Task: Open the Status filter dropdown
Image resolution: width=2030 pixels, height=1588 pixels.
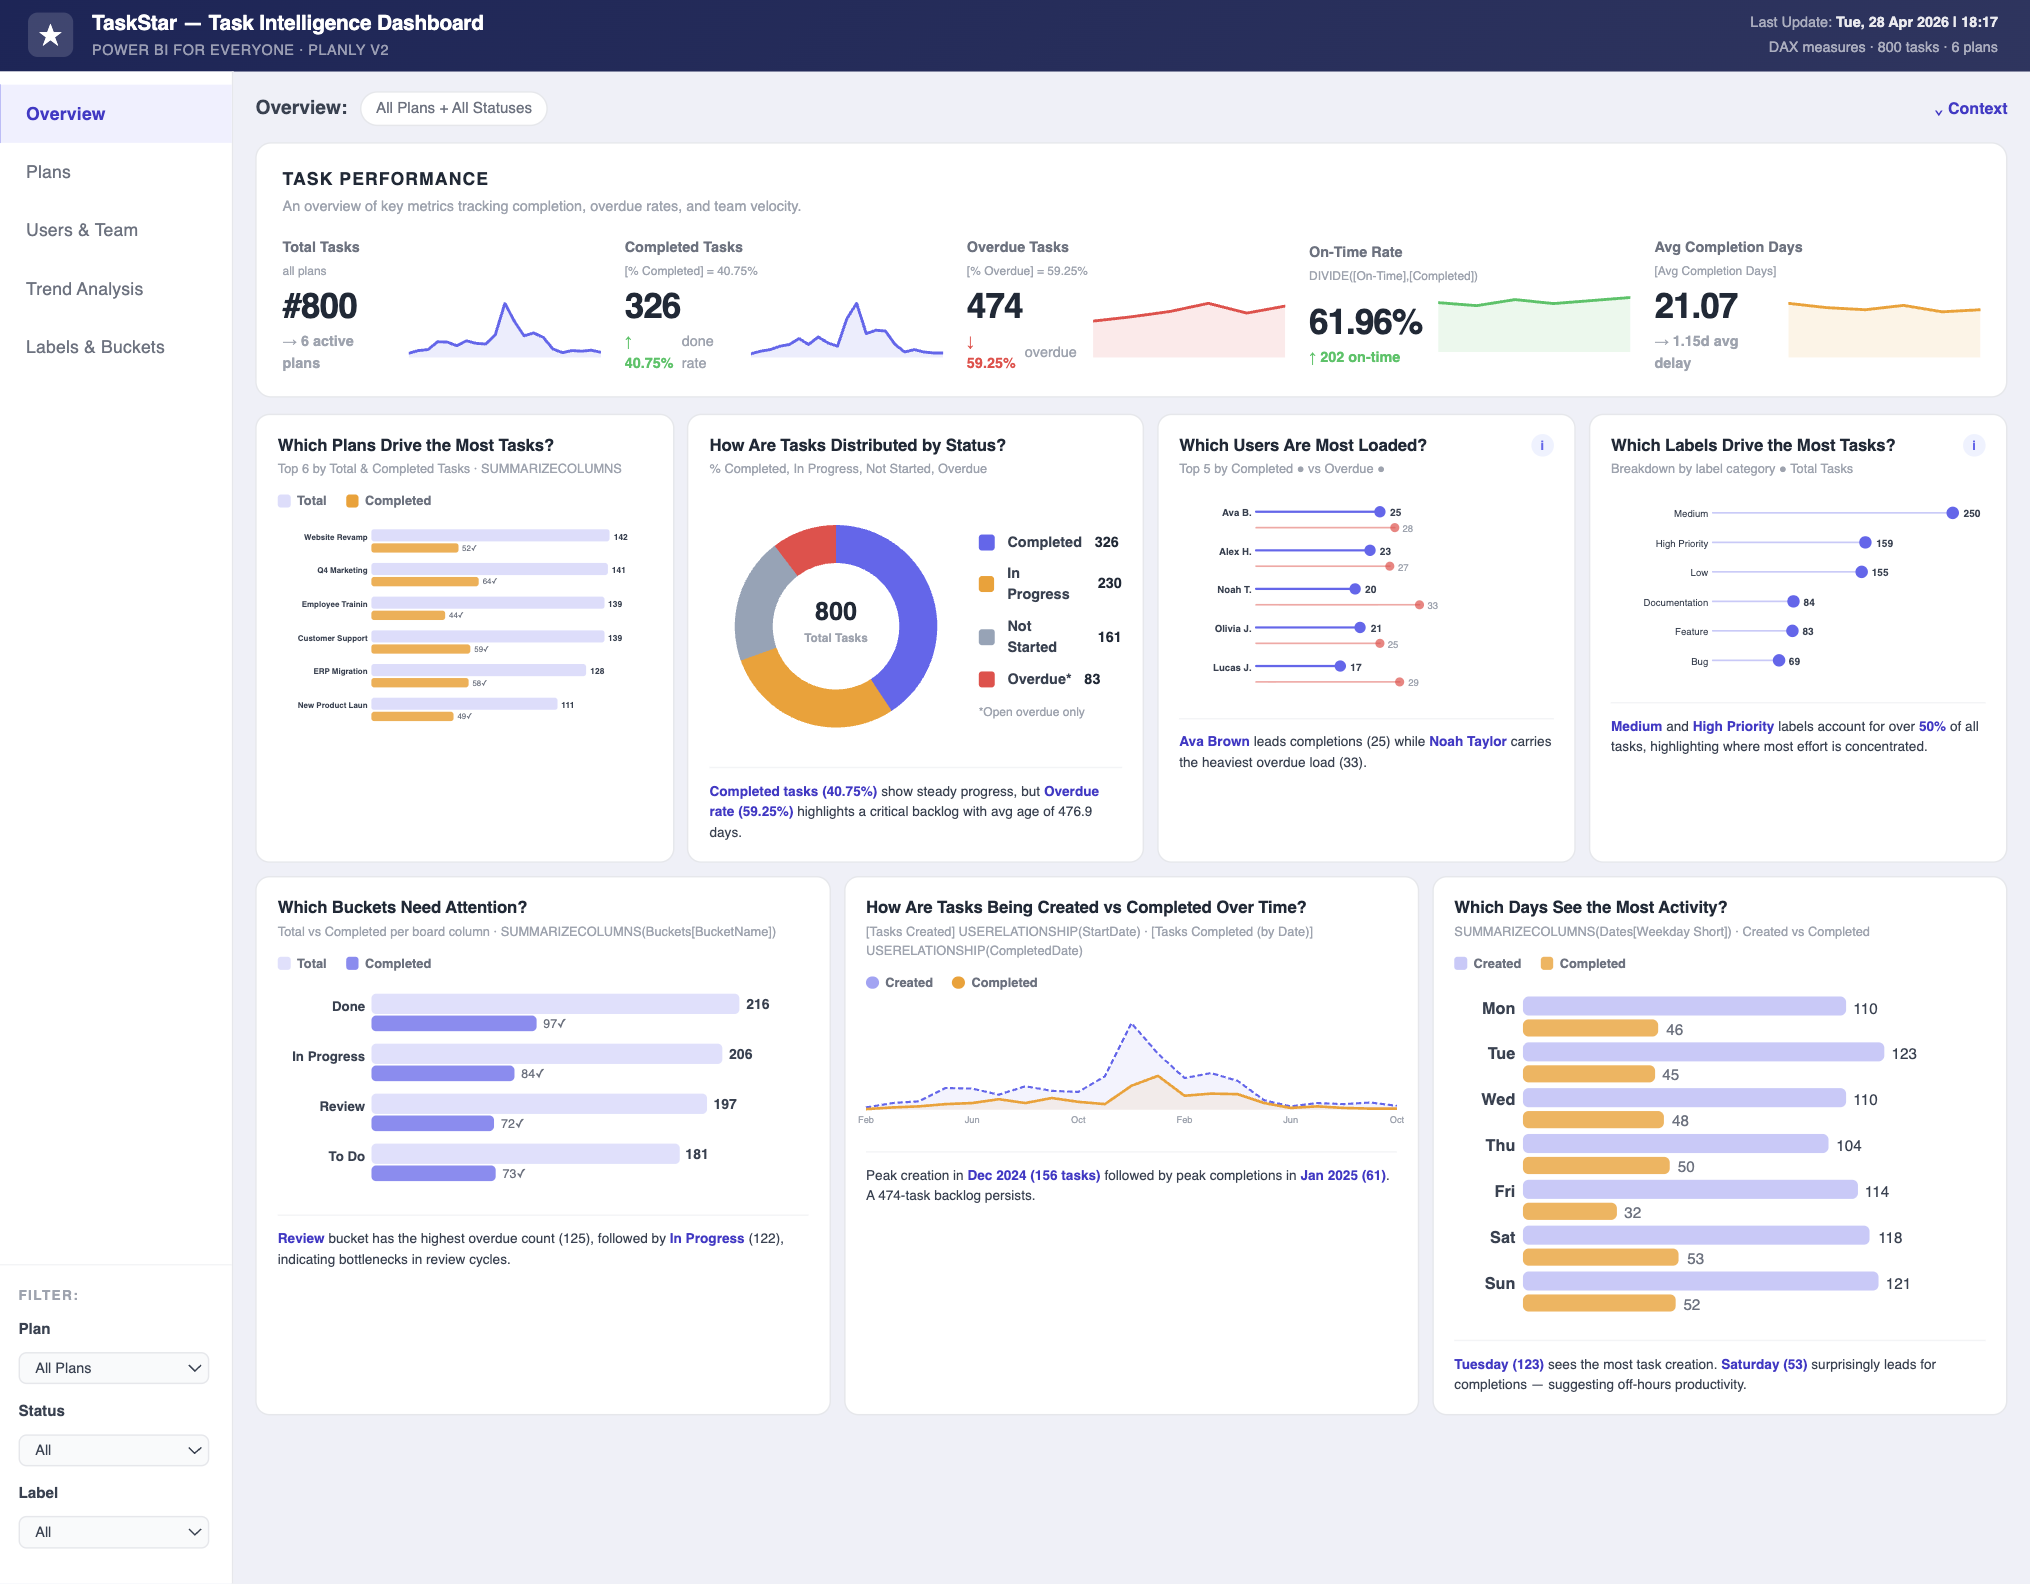Action: 114,1450
